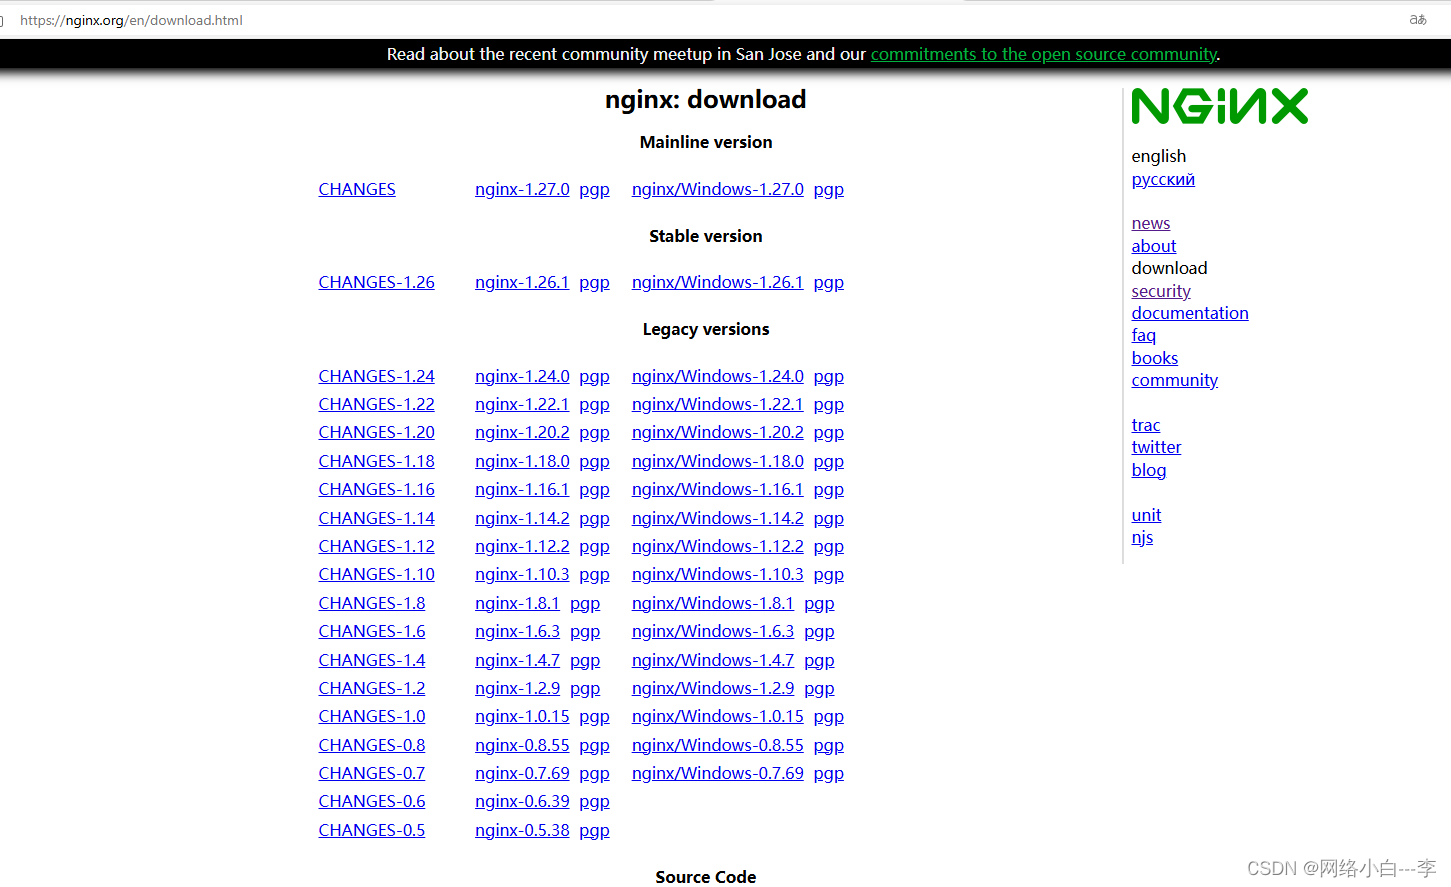The height and width of the screenshot is (887, 1451).
Task: Open CHANGES-1.24 link
Action: (376, 376)
